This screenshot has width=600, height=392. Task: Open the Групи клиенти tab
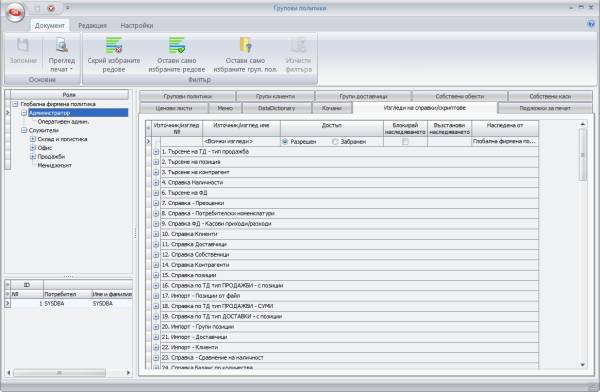point(276,96)
